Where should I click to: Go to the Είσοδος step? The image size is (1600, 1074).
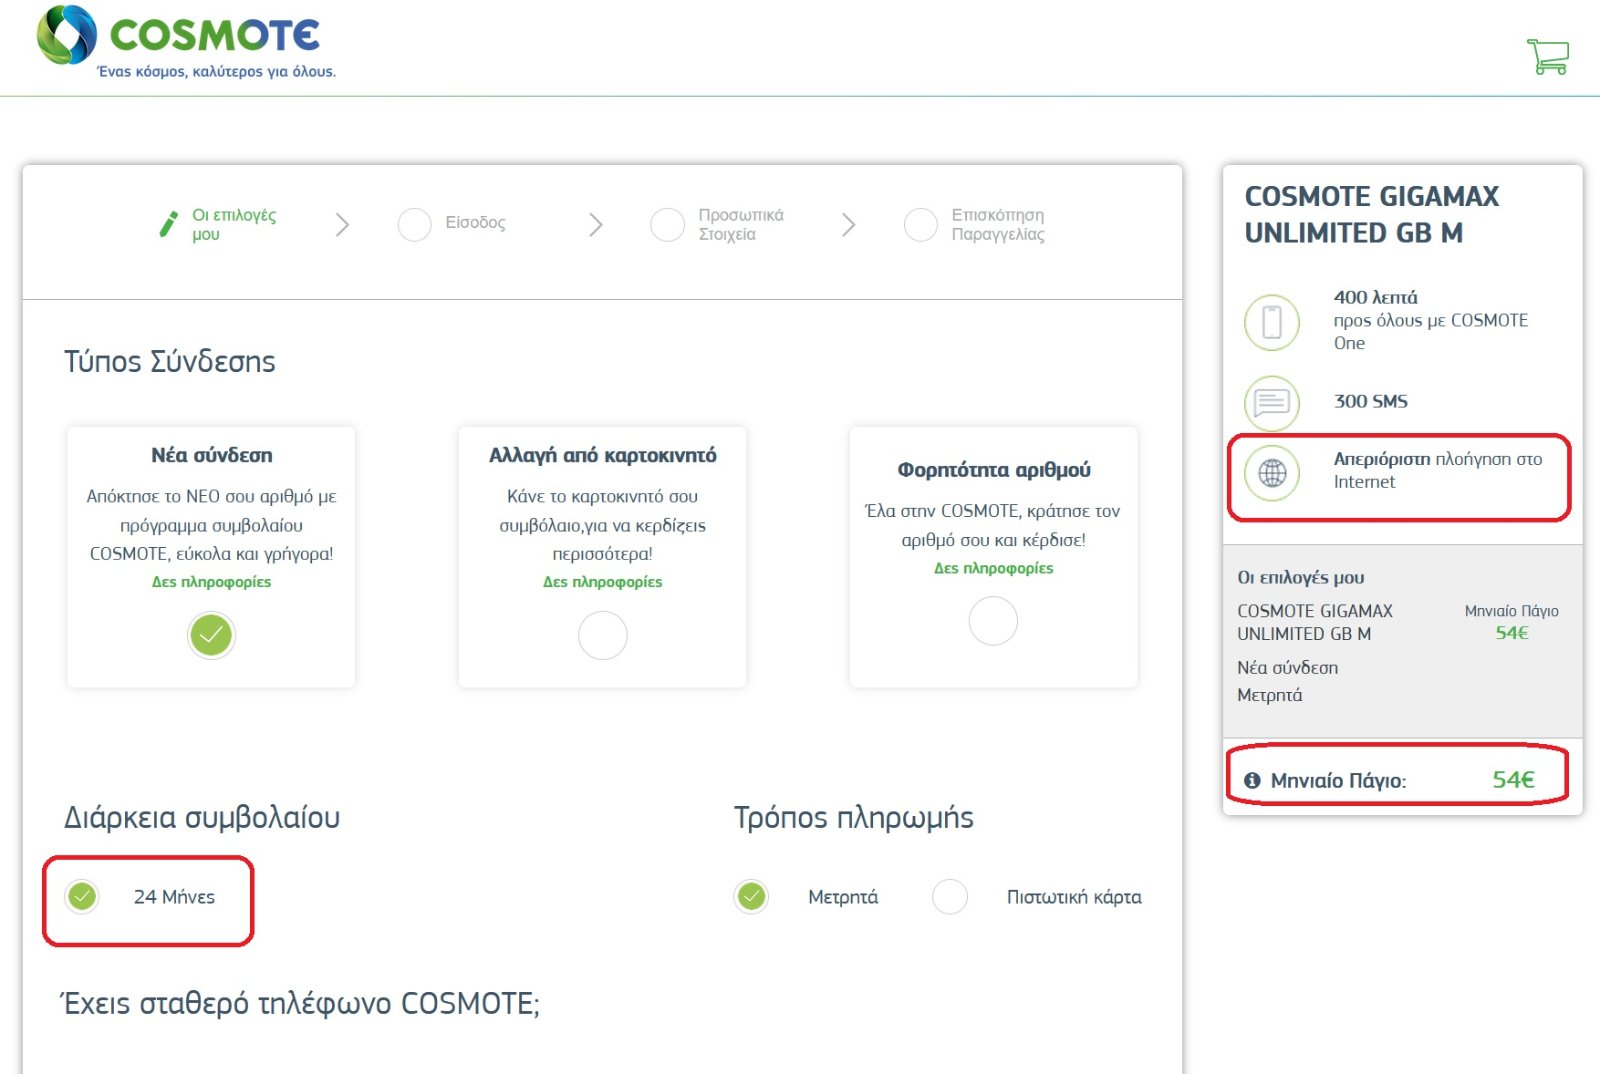(452, 224)
